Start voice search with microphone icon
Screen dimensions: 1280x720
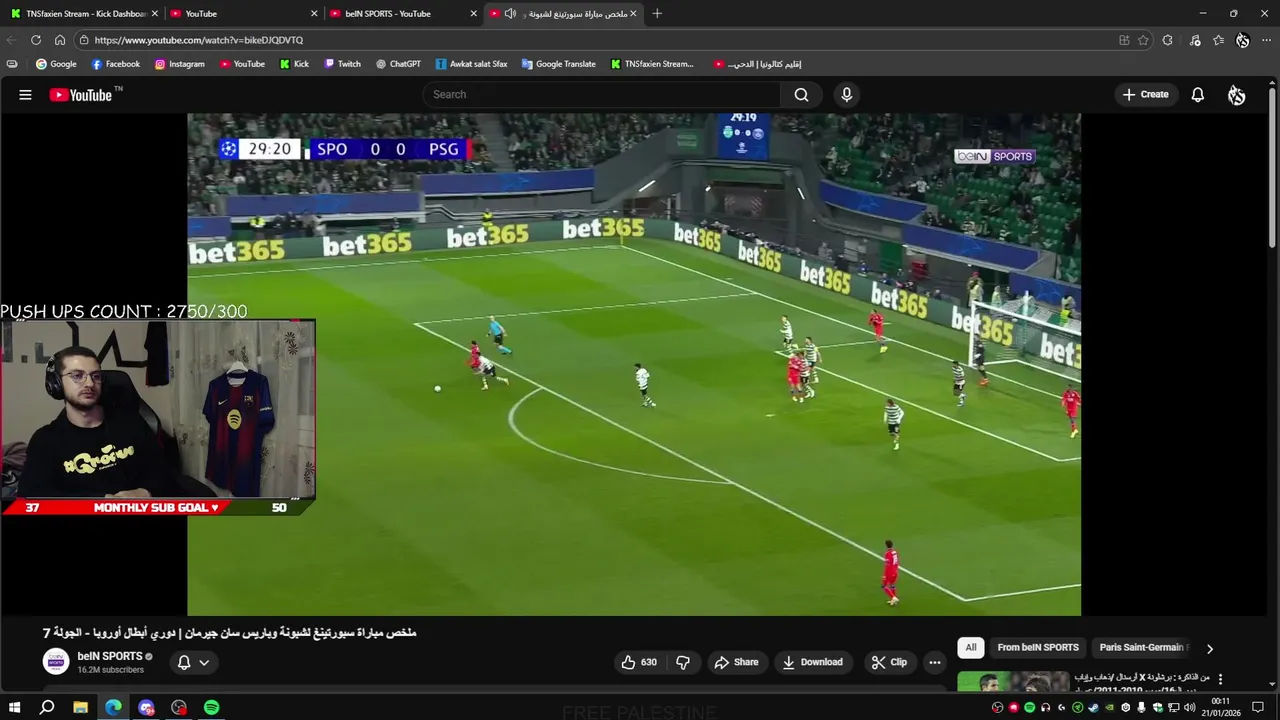847,95
